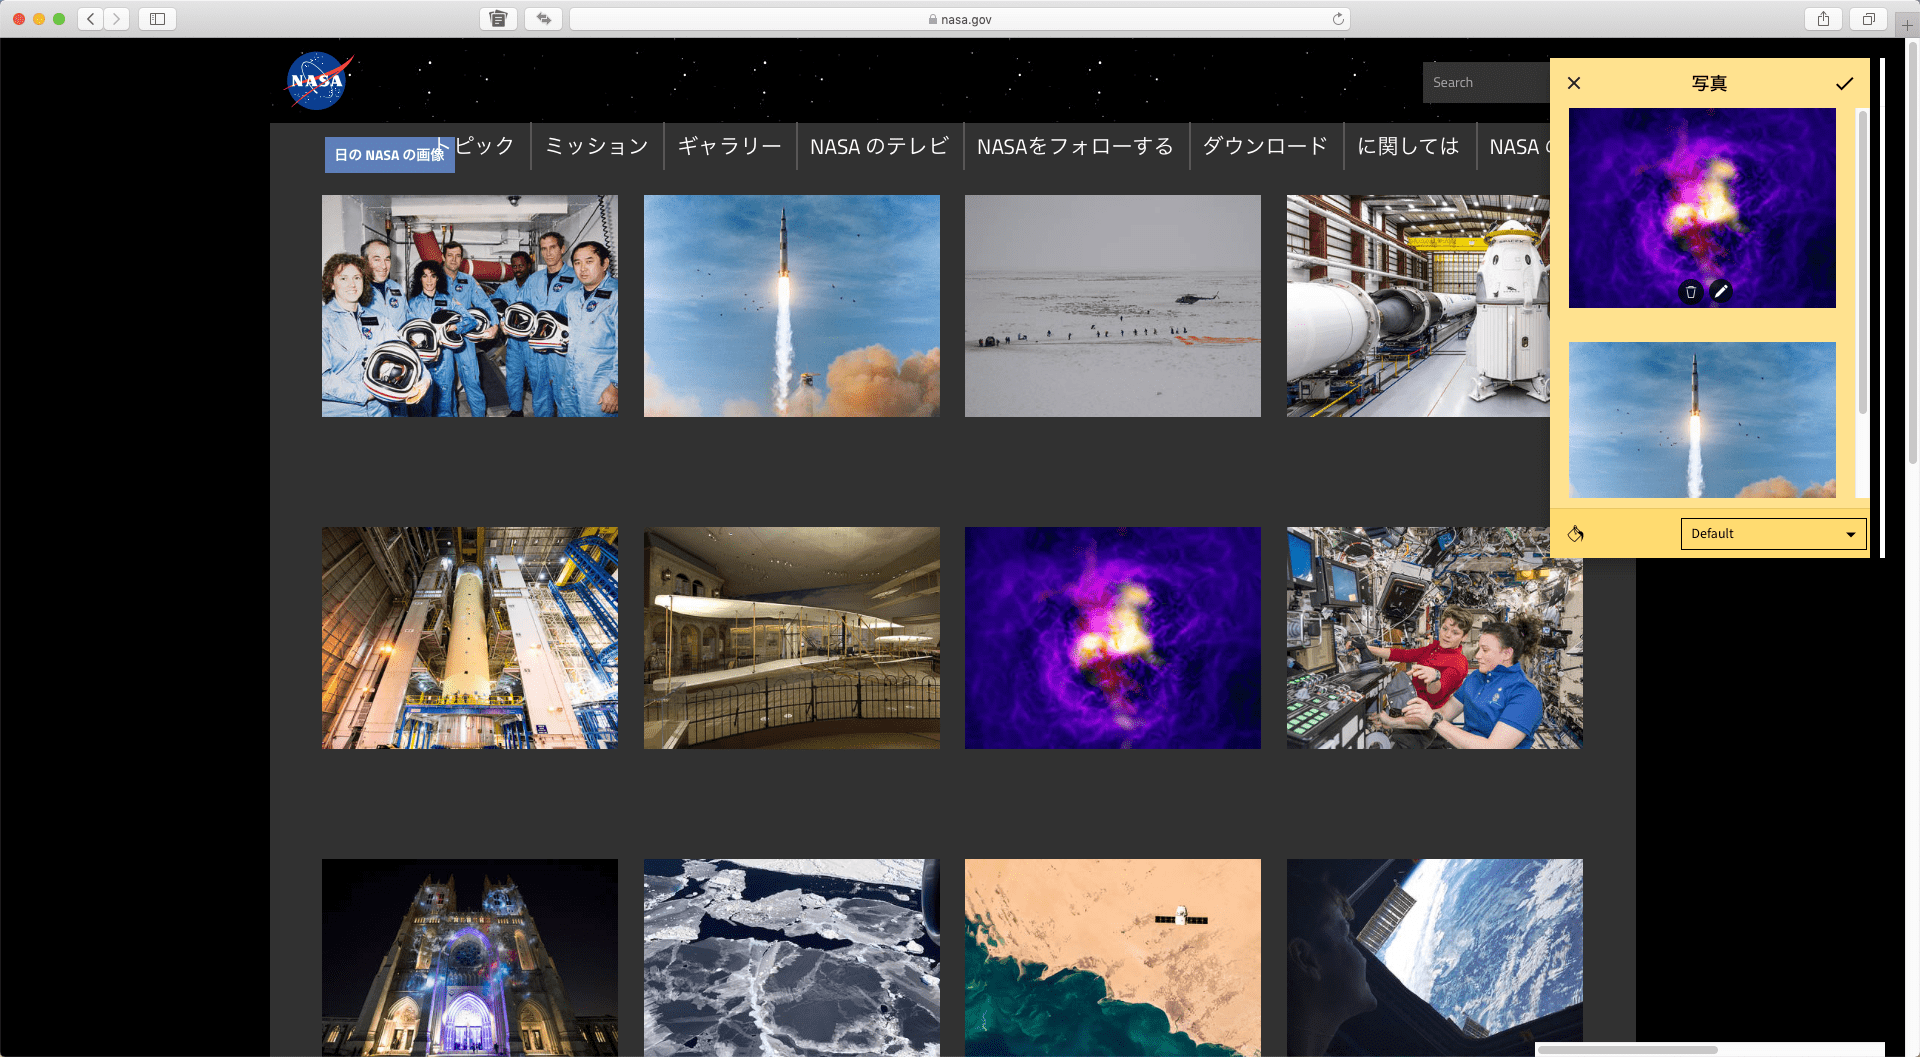1920x1057 pixels.
Task: Open the spacecraft over desert coastline image
Action: [1113, 957]
